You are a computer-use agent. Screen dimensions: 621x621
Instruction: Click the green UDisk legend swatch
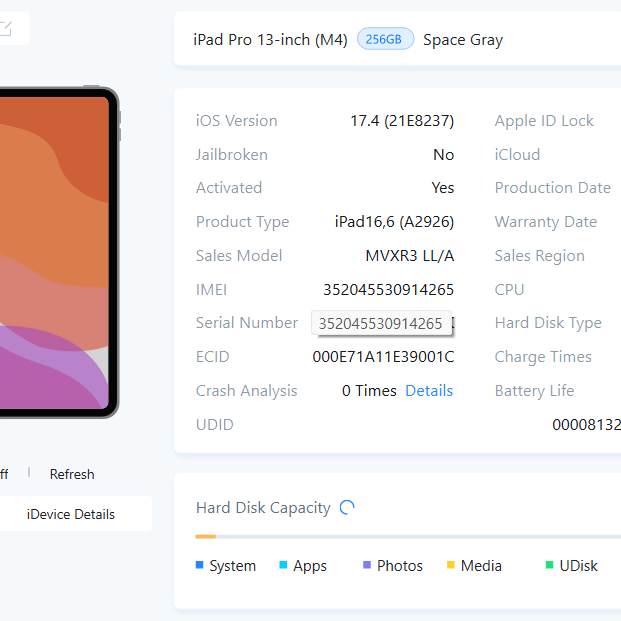[x=549, y=565]
